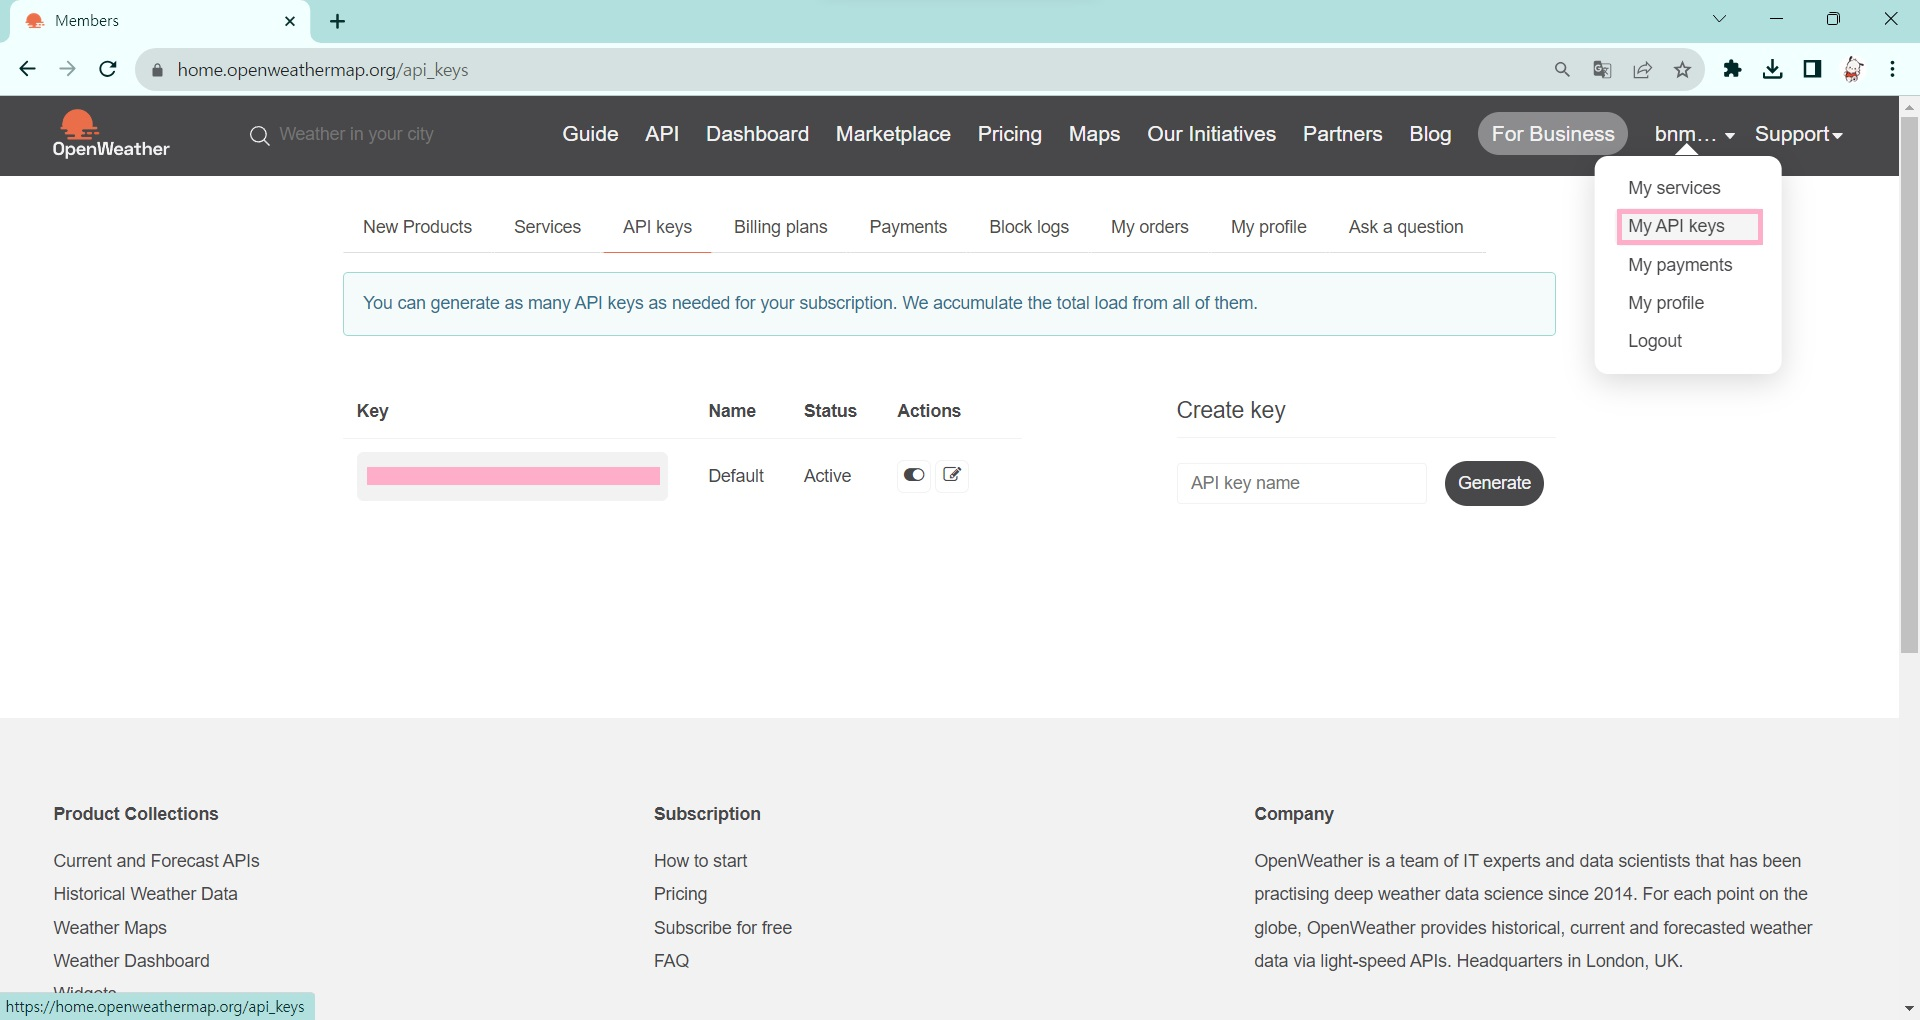Edit the Default API key name

[x=952, y=475]
